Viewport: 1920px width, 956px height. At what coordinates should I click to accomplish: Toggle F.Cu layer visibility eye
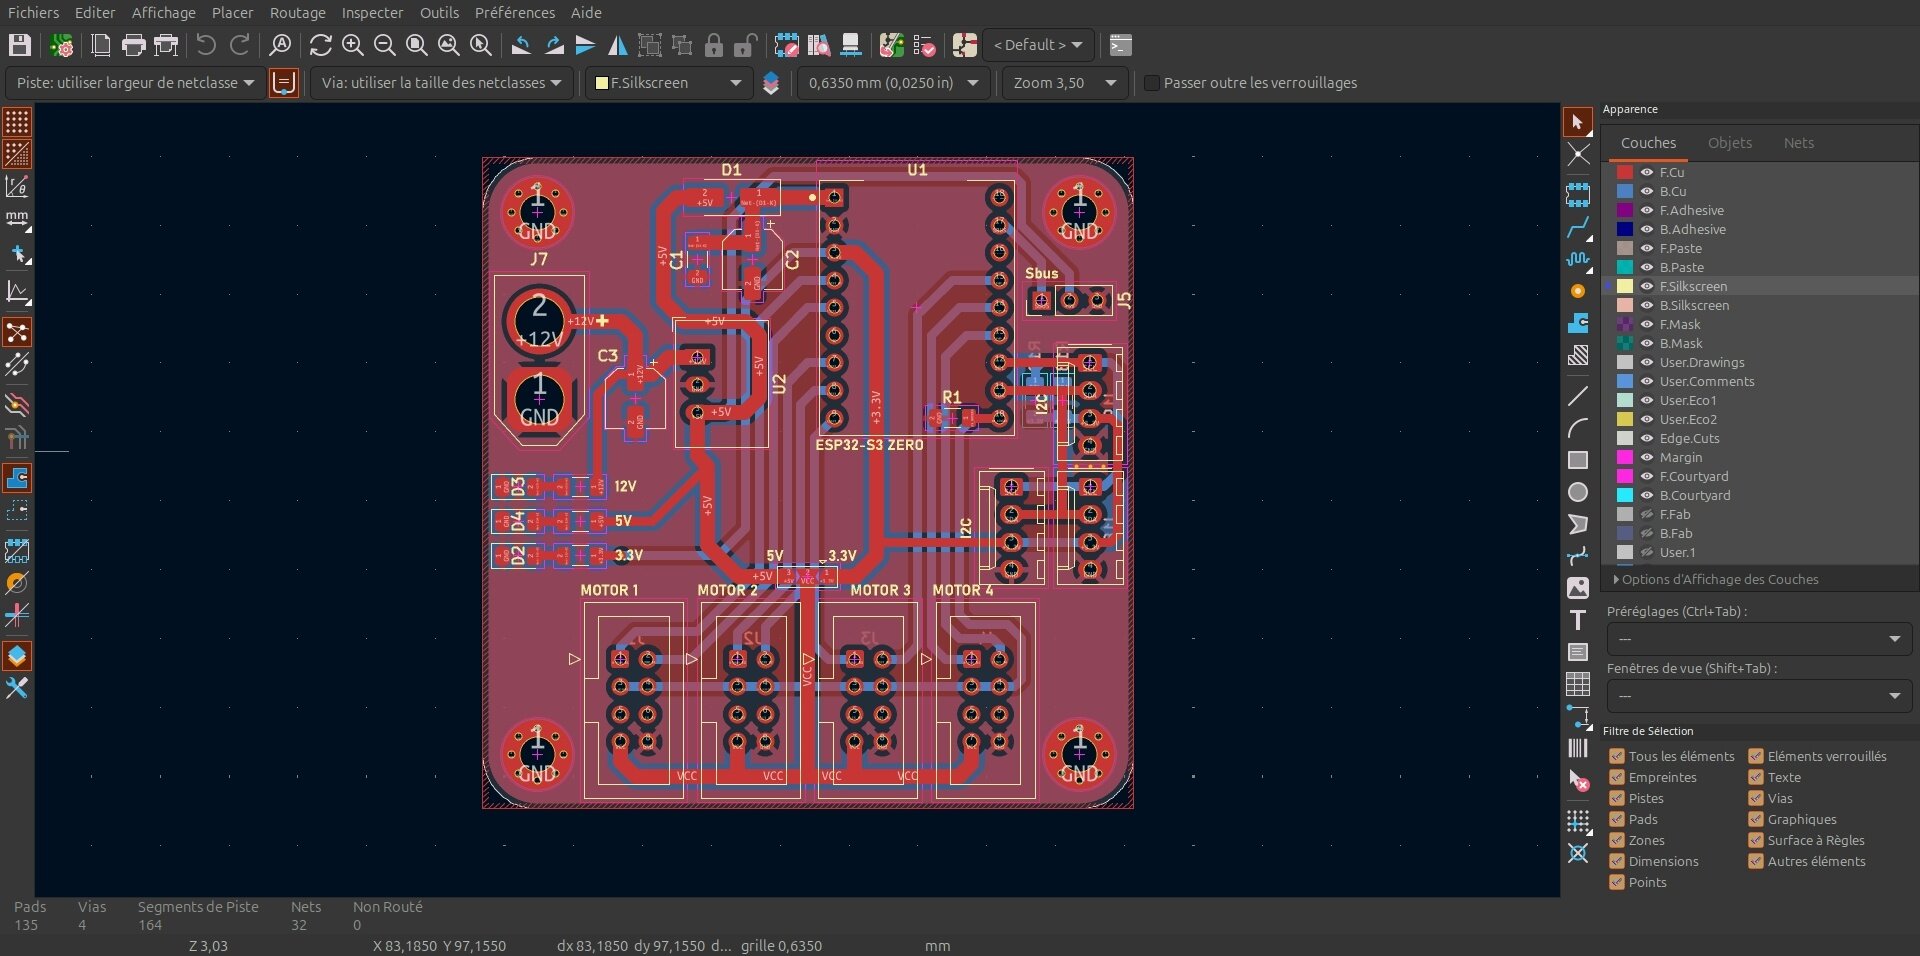coord(1646,172)
